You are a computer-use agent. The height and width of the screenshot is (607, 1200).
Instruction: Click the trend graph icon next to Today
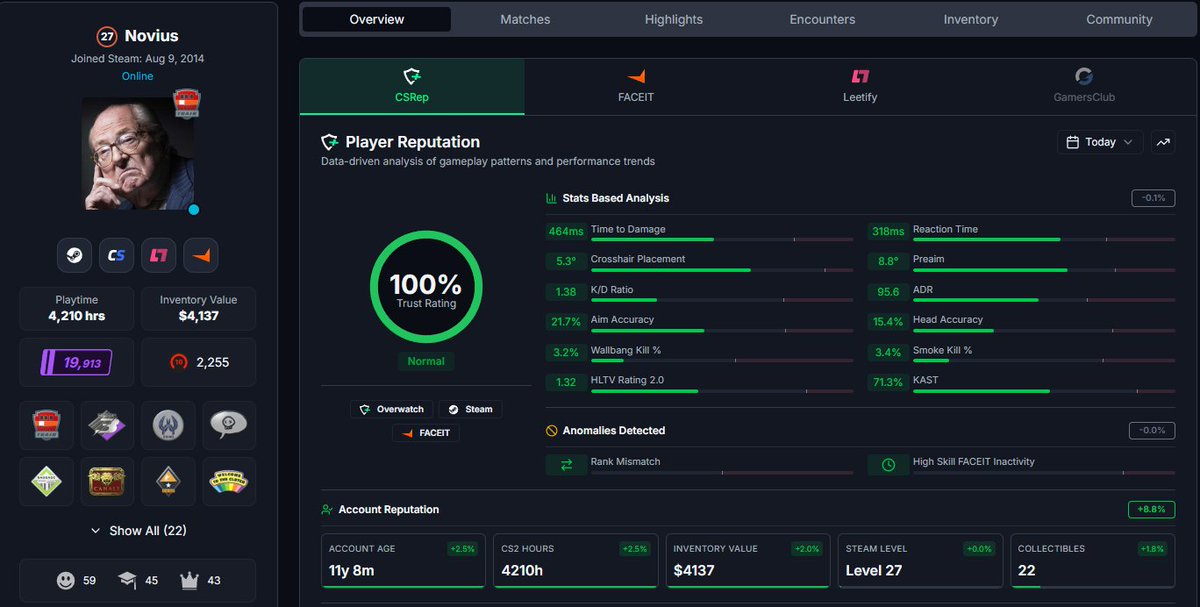(1163, 142)
